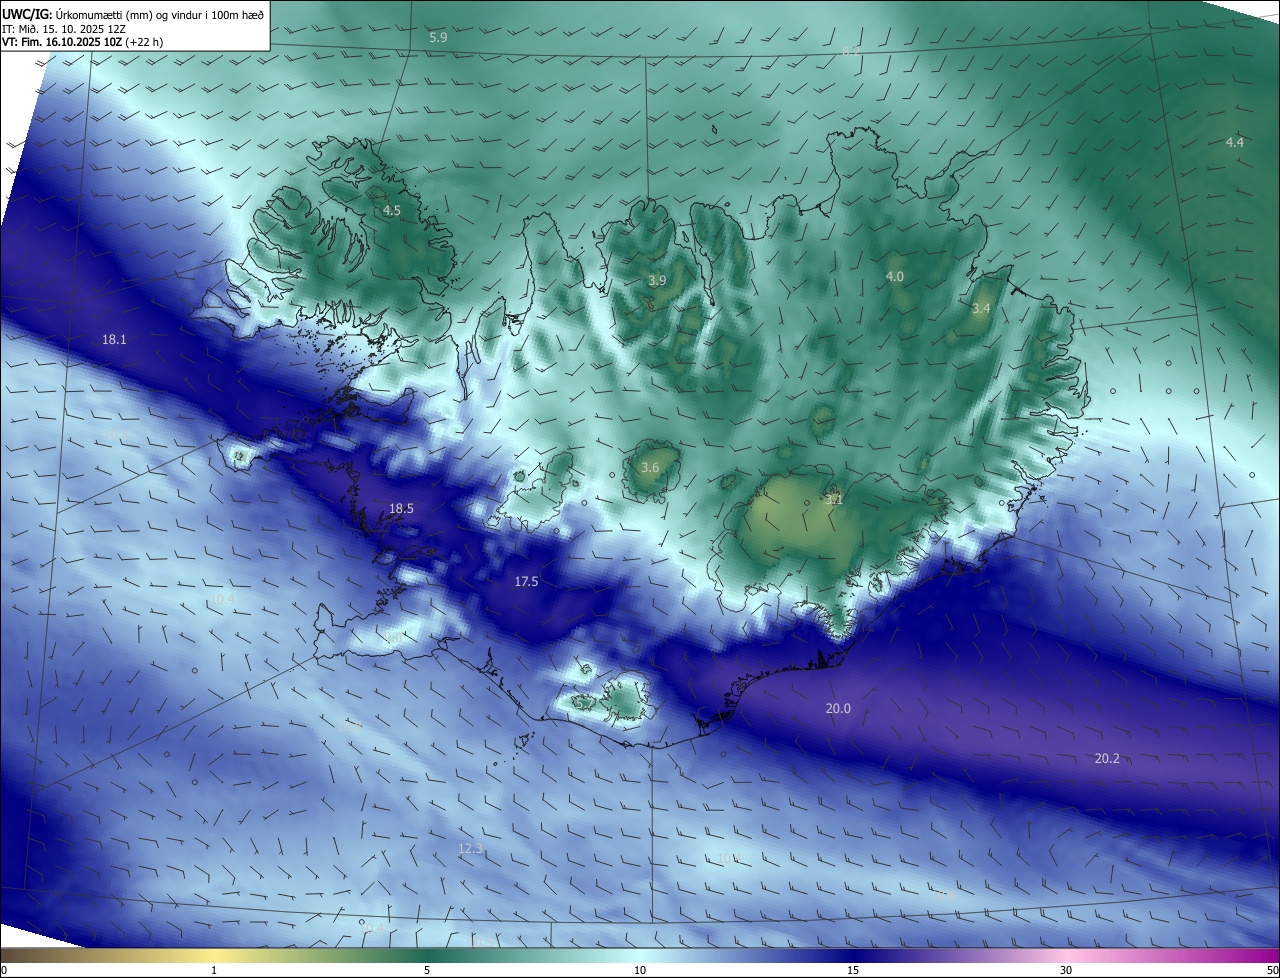Viewport: 1280px width, 978px height.
Task: Click the 17.5 value over southwest Iceland
Action: (526, 582)
